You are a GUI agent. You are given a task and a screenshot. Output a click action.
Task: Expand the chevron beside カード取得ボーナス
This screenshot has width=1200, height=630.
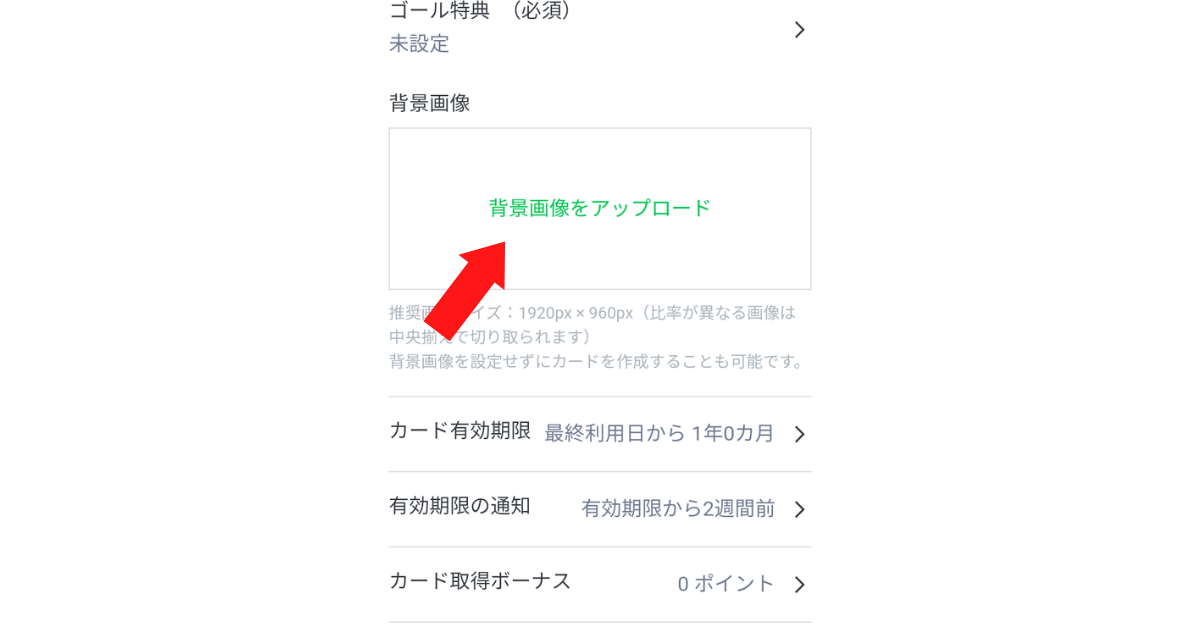pos(799,584)
